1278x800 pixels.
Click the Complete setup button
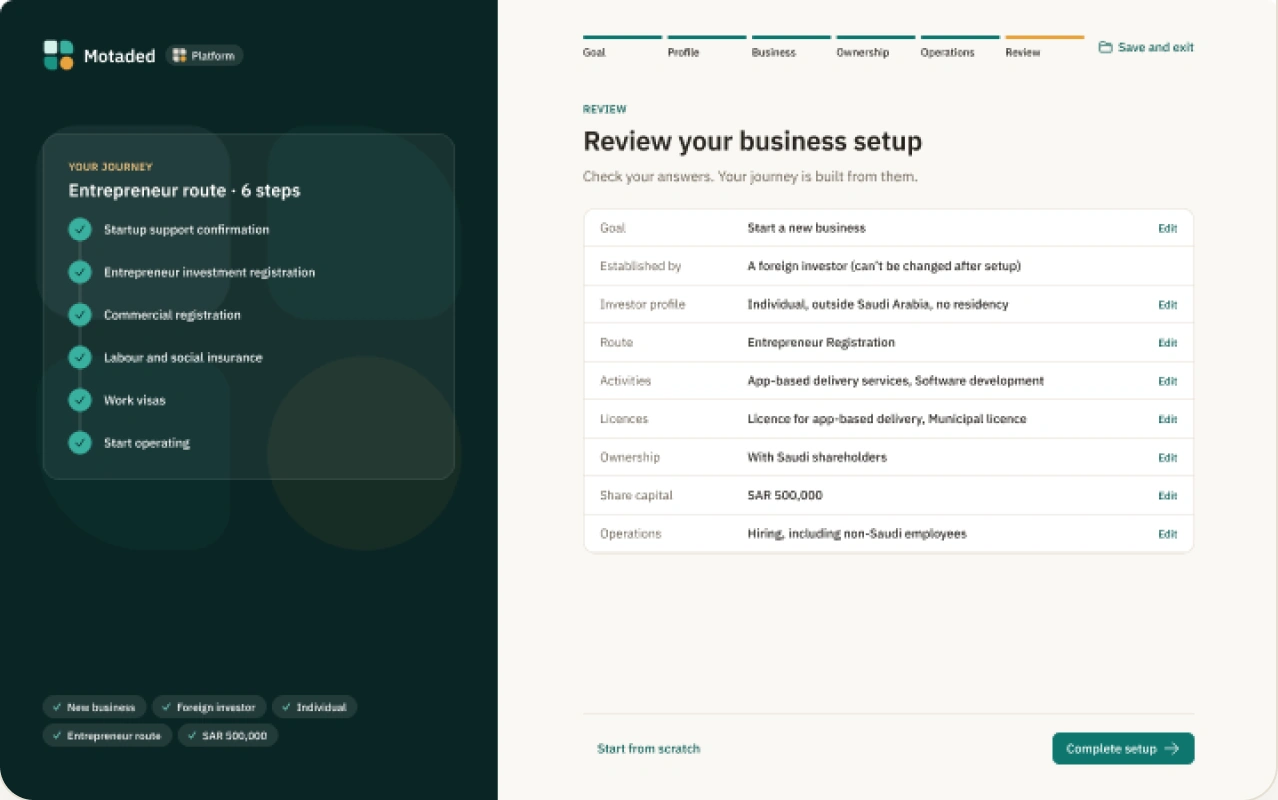click(x=1123, y=748)
